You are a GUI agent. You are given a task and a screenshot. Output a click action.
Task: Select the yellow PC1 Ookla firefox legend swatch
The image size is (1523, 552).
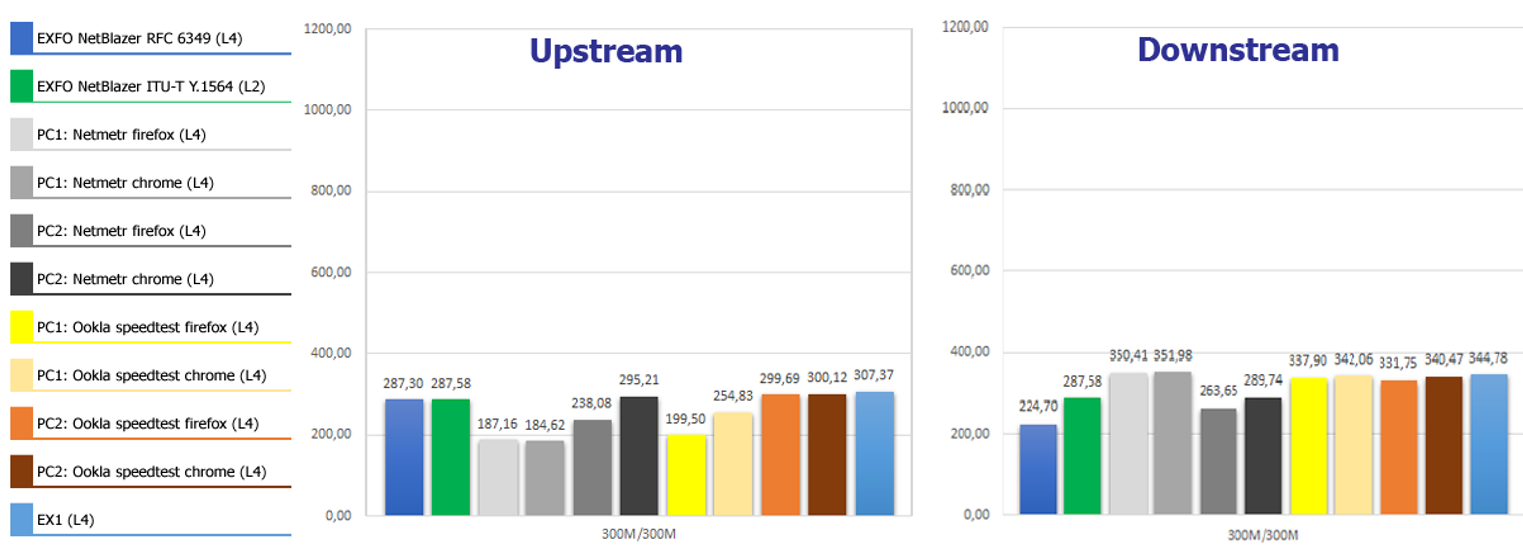[21, 327]
